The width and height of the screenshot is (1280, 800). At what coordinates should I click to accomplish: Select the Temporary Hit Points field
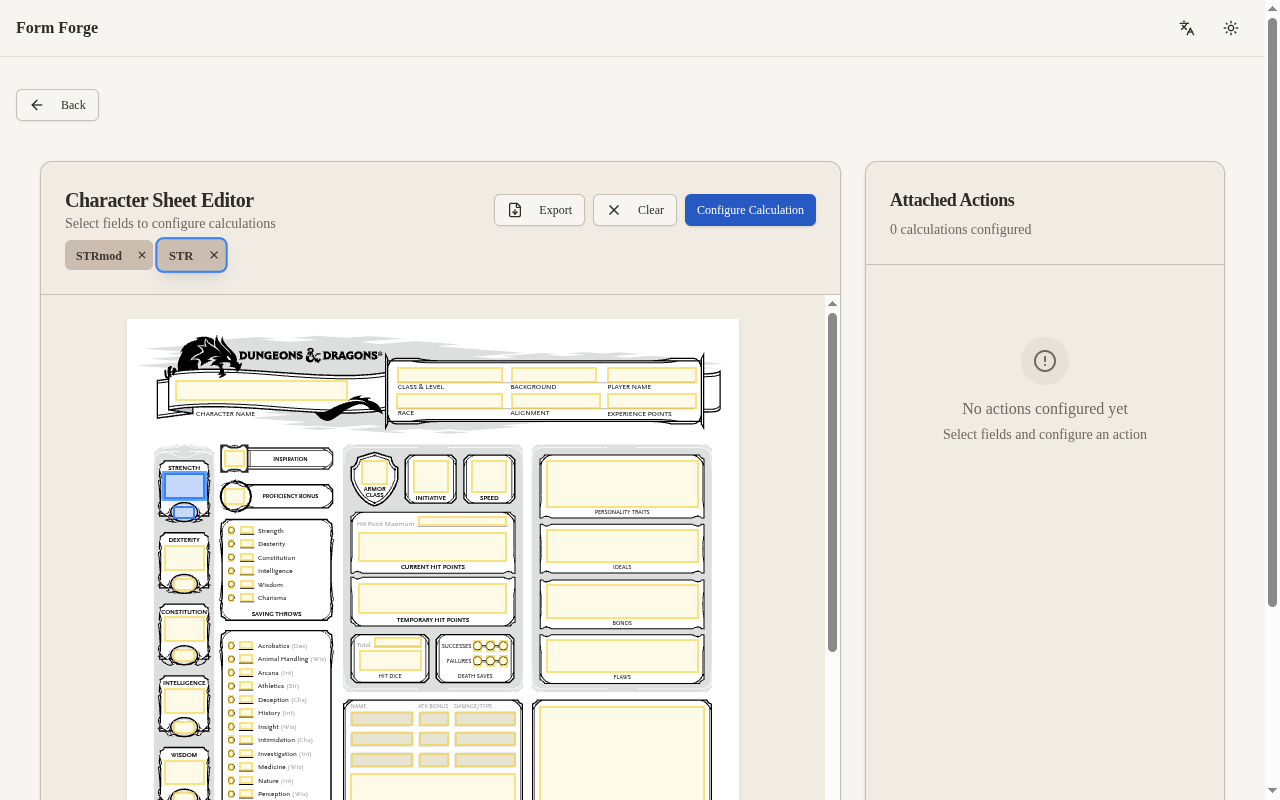433,599
